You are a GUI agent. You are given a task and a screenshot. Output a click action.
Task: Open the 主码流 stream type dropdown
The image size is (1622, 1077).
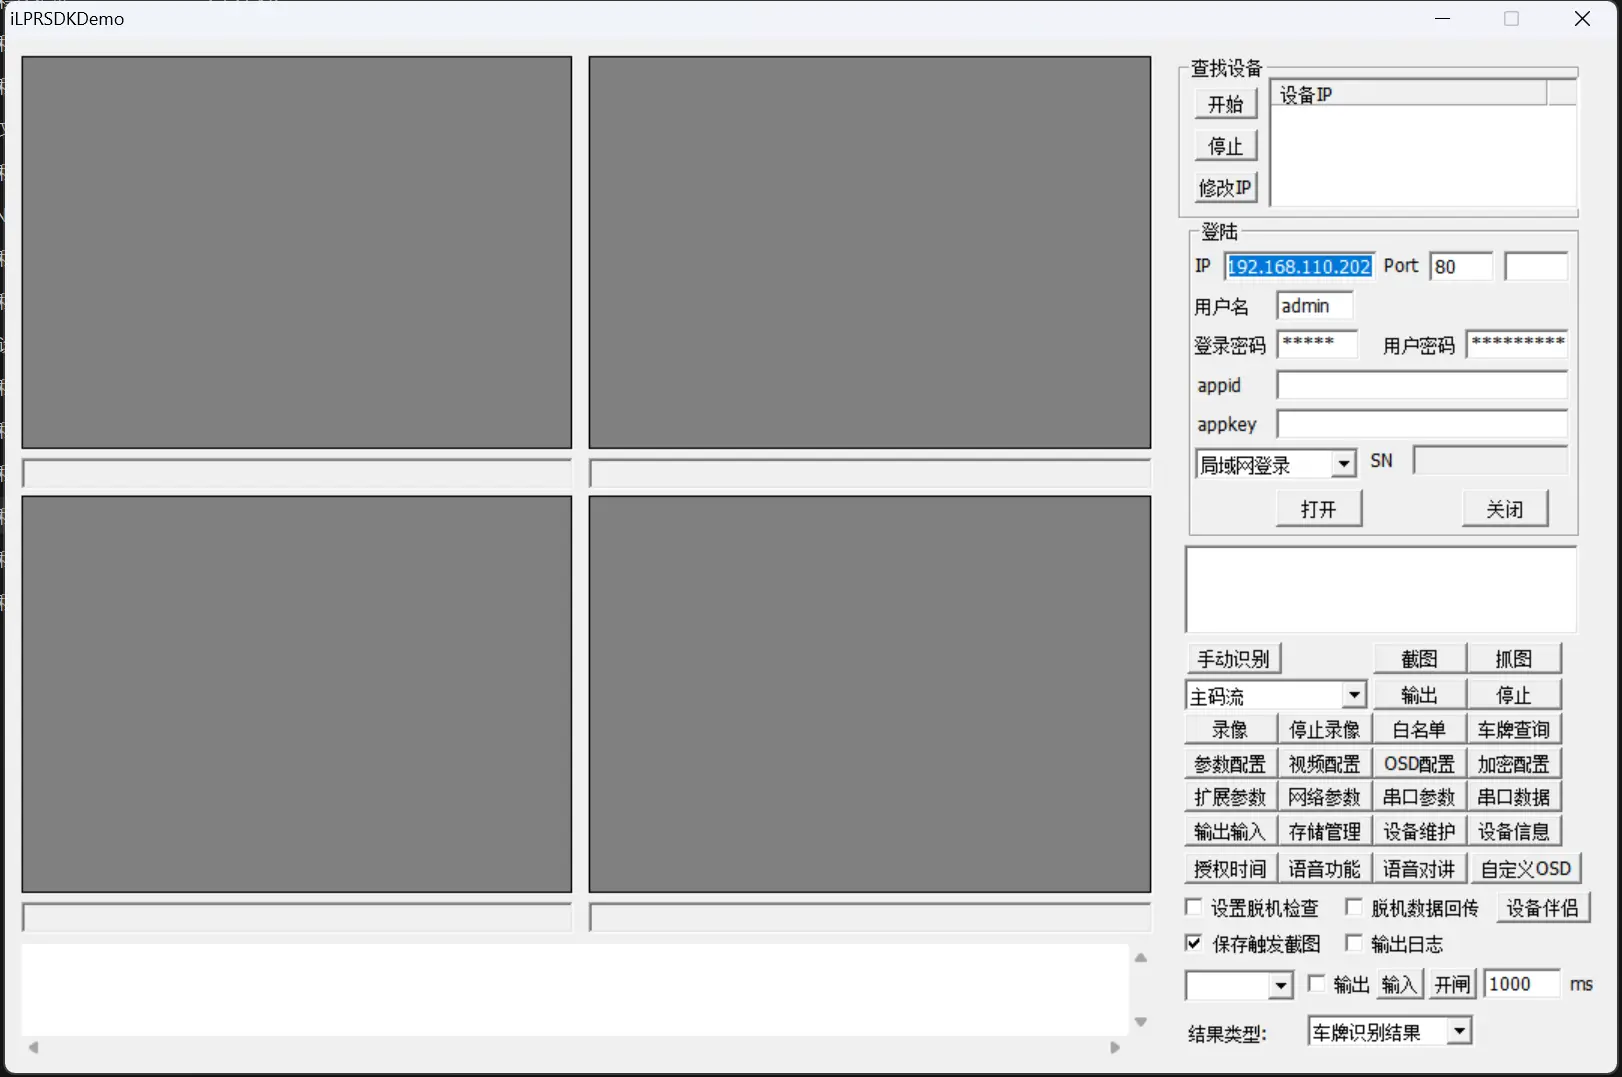[1354, 695]
